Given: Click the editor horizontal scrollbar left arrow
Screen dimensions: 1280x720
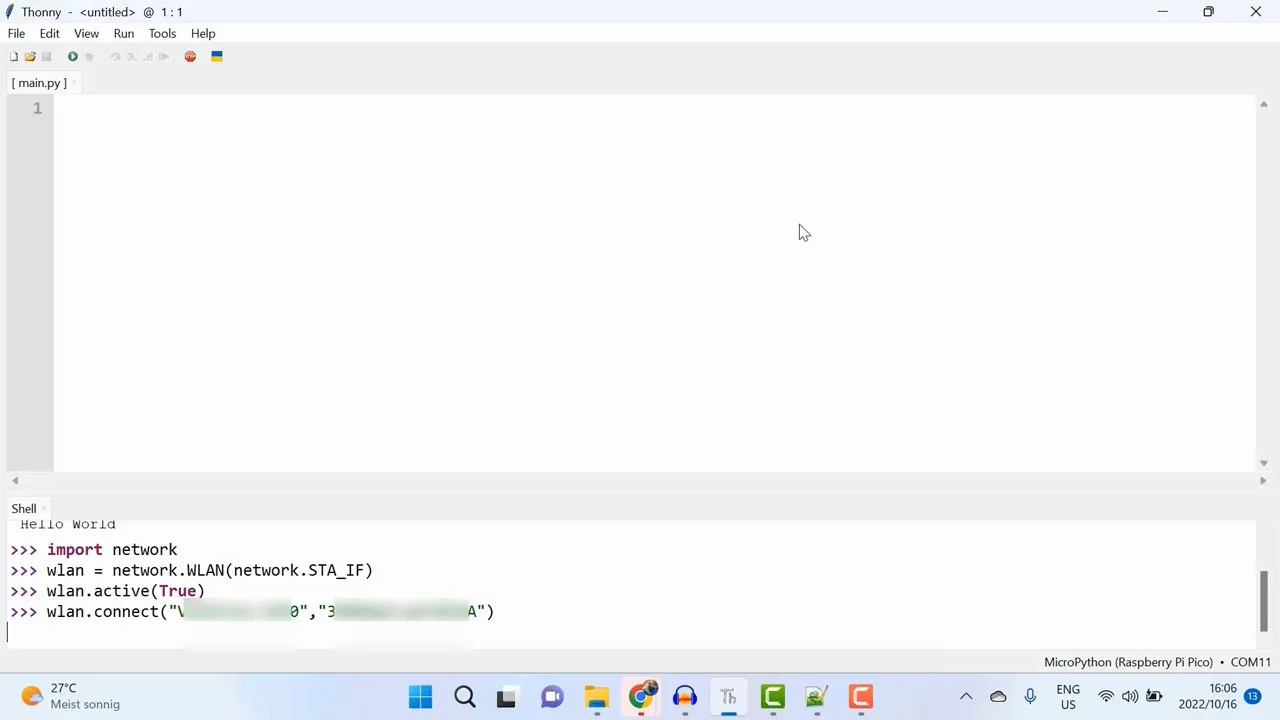Looking at the screenshot, I should [15, 481].
